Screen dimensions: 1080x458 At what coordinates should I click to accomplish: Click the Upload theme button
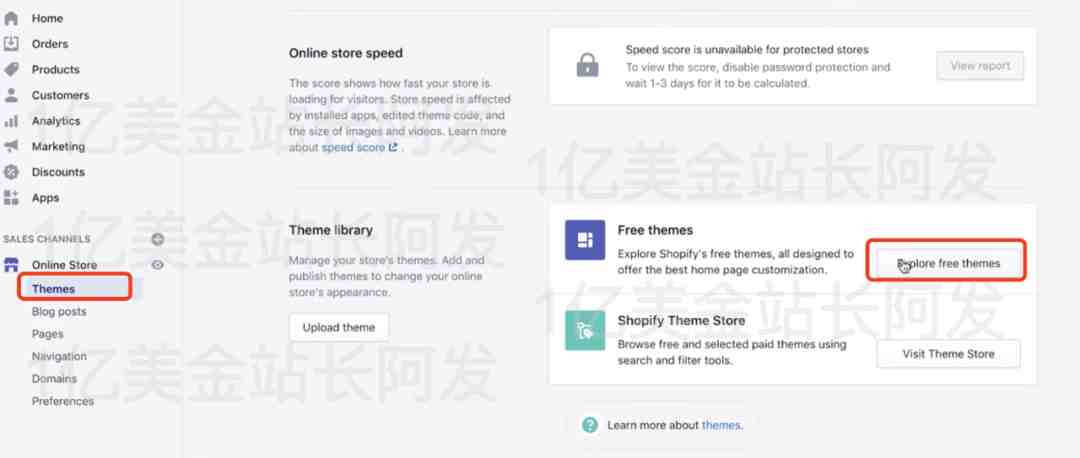[x=339, y=328]
